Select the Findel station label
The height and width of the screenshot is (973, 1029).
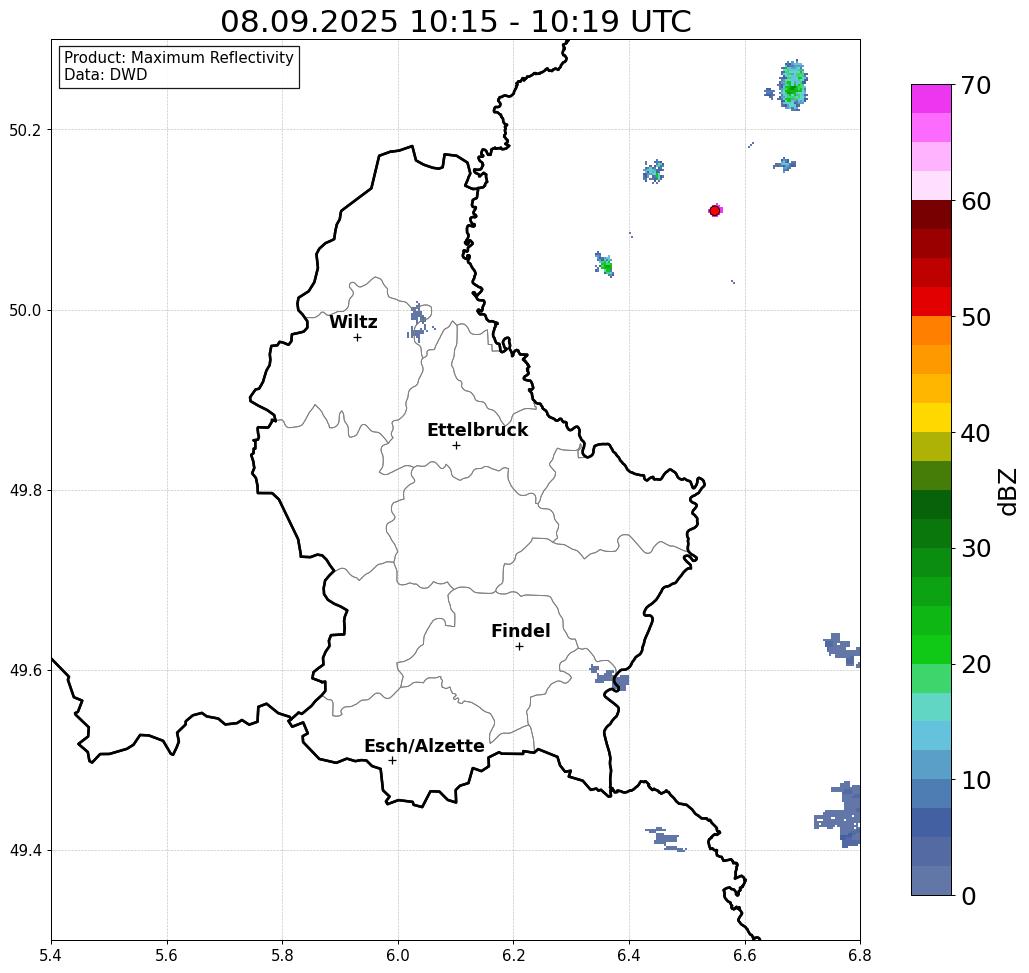[x=520, y=631]
